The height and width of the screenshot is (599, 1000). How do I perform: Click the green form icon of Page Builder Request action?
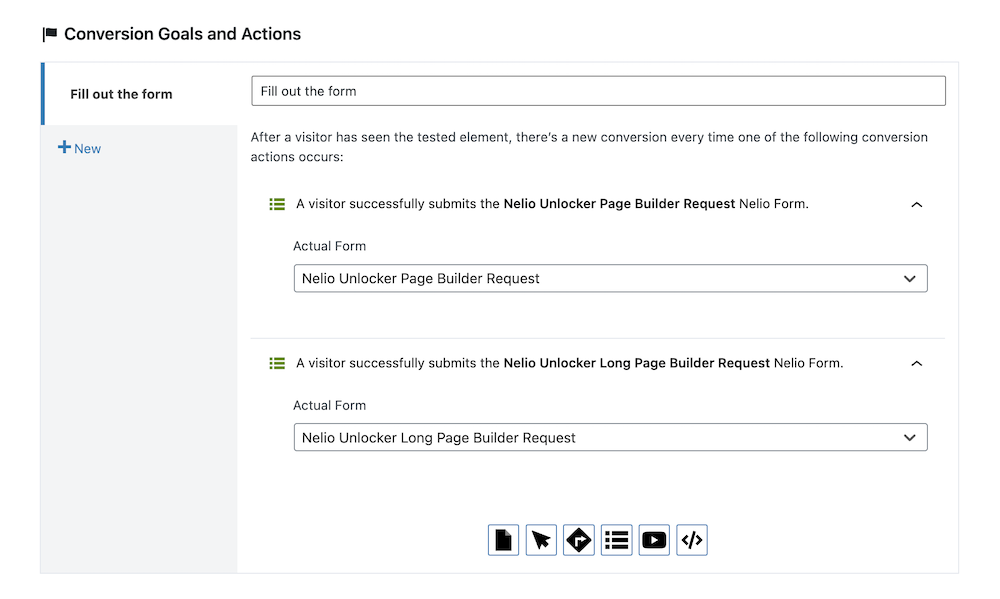pyautogui.click(x=277, y=204)
